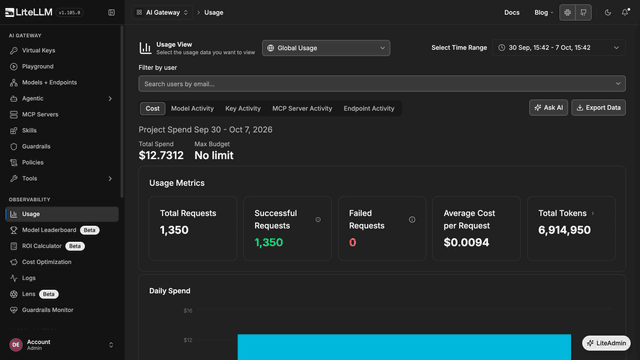The width and height of the screenshot is (640, 360).
Task: Click the Max Budget 'No limit' text
Action: tap(214, 156)
